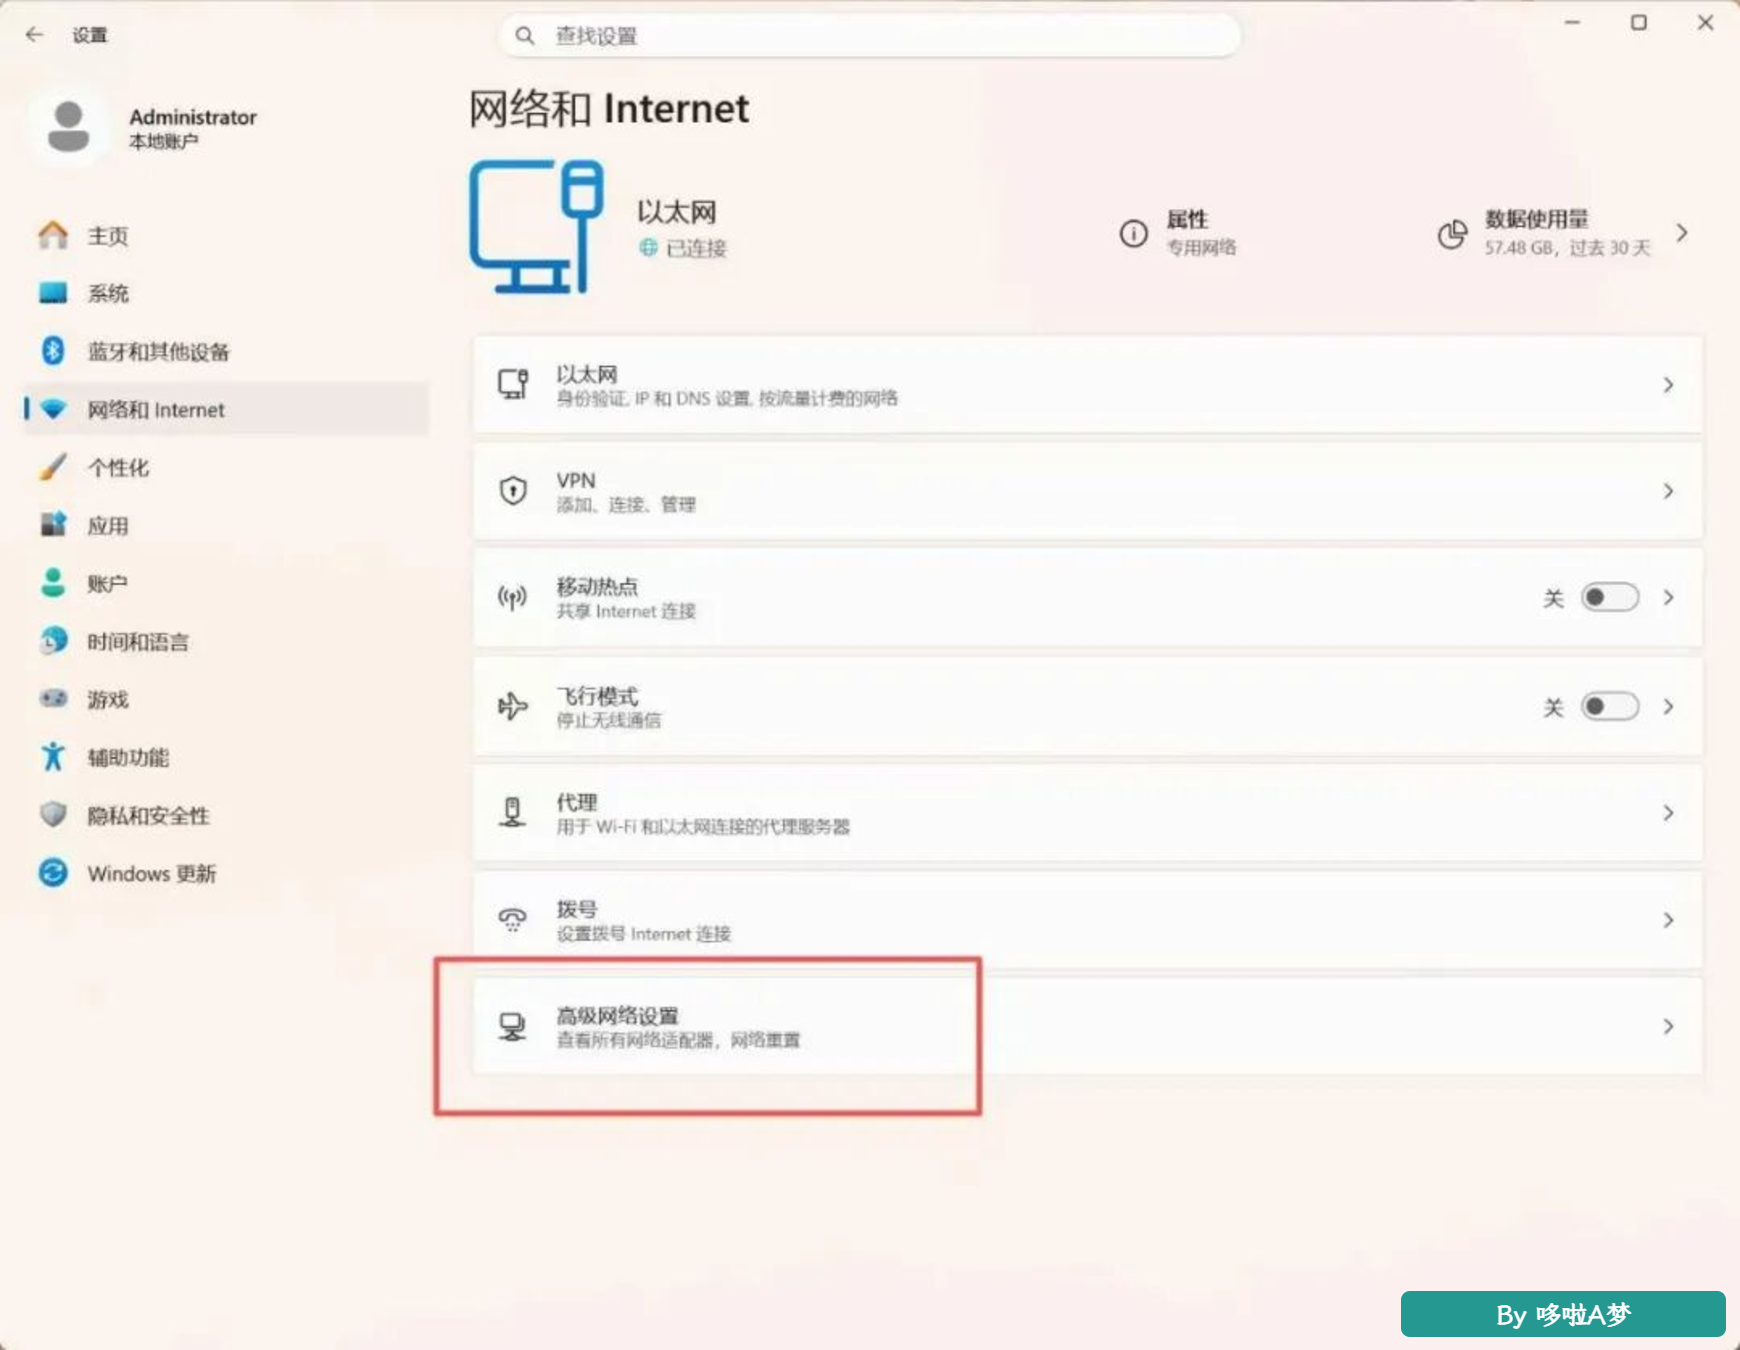
Task: Open 时间和语言 settings section
Action: [227, 641]
